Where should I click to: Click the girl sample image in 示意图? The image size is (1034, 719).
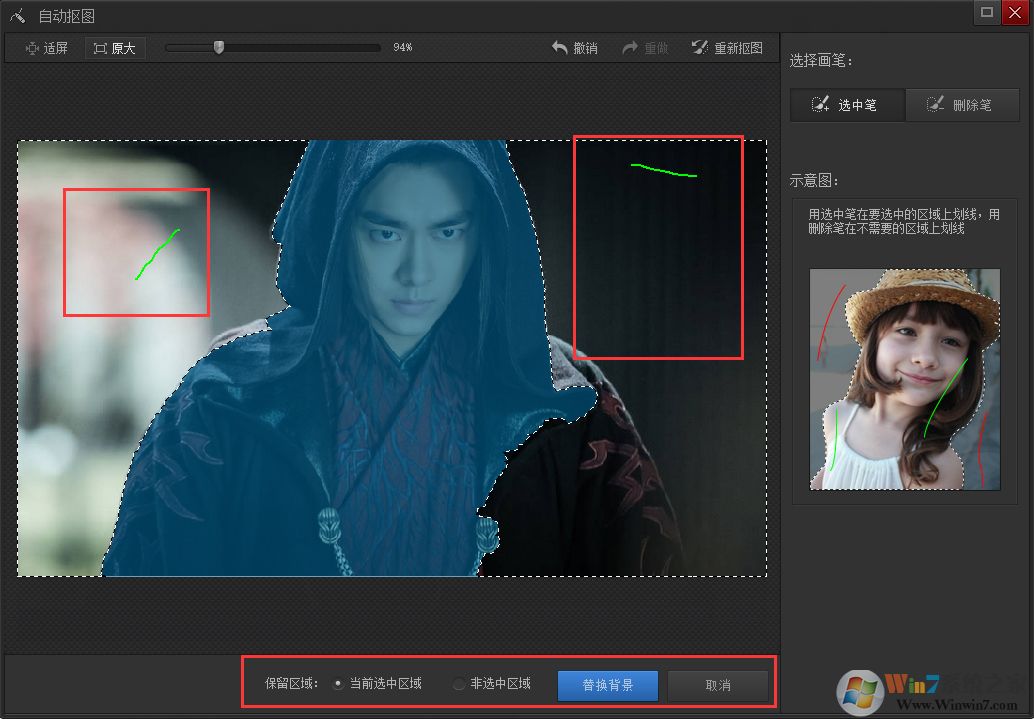pos(902,380)
